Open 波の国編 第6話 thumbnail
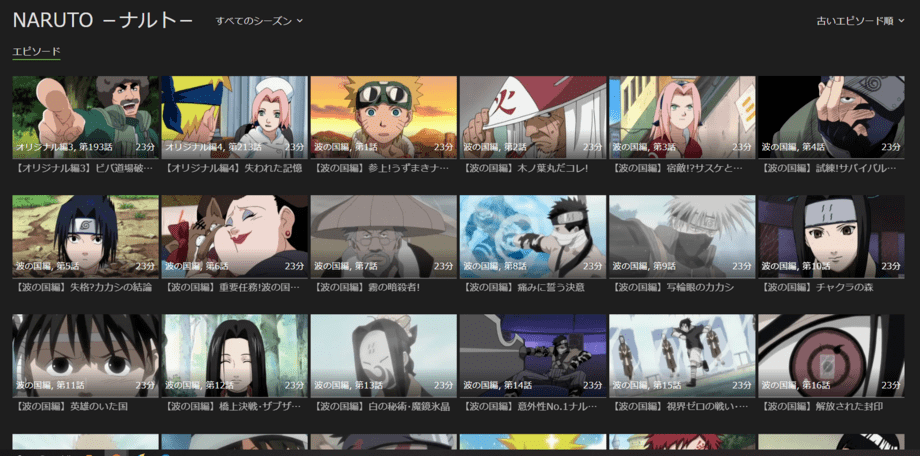The width and height of the screenshot is (920, 456). pos(235,237)
